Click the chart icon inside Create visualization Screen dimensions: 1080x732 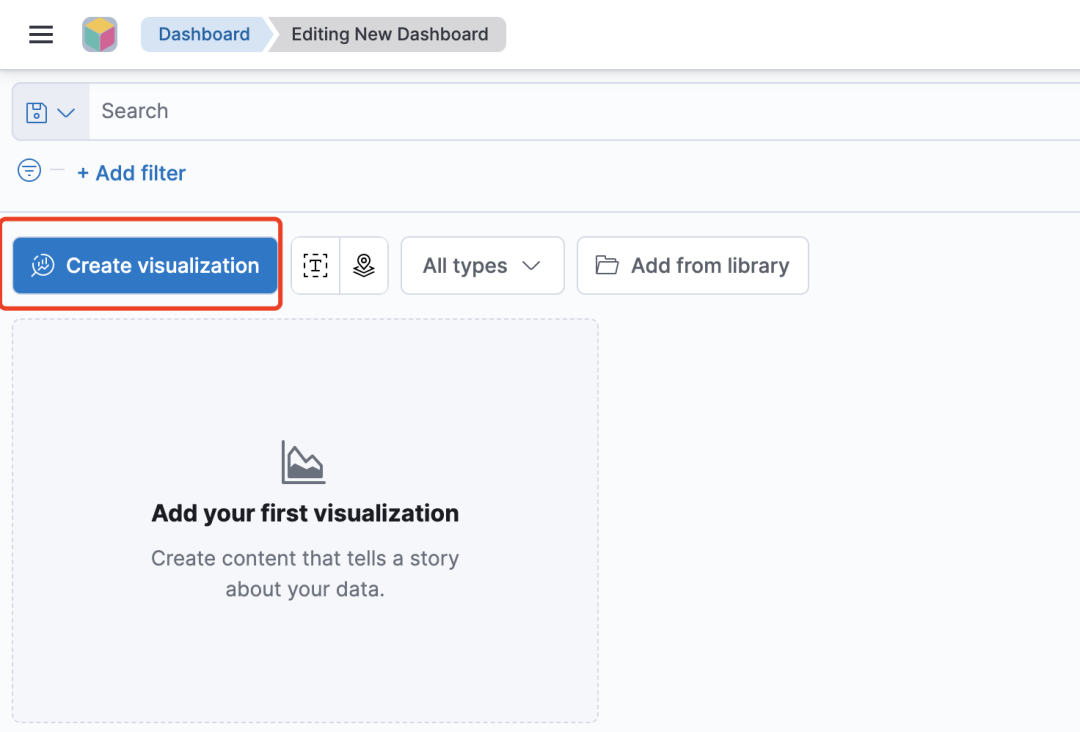coord(43,266)
